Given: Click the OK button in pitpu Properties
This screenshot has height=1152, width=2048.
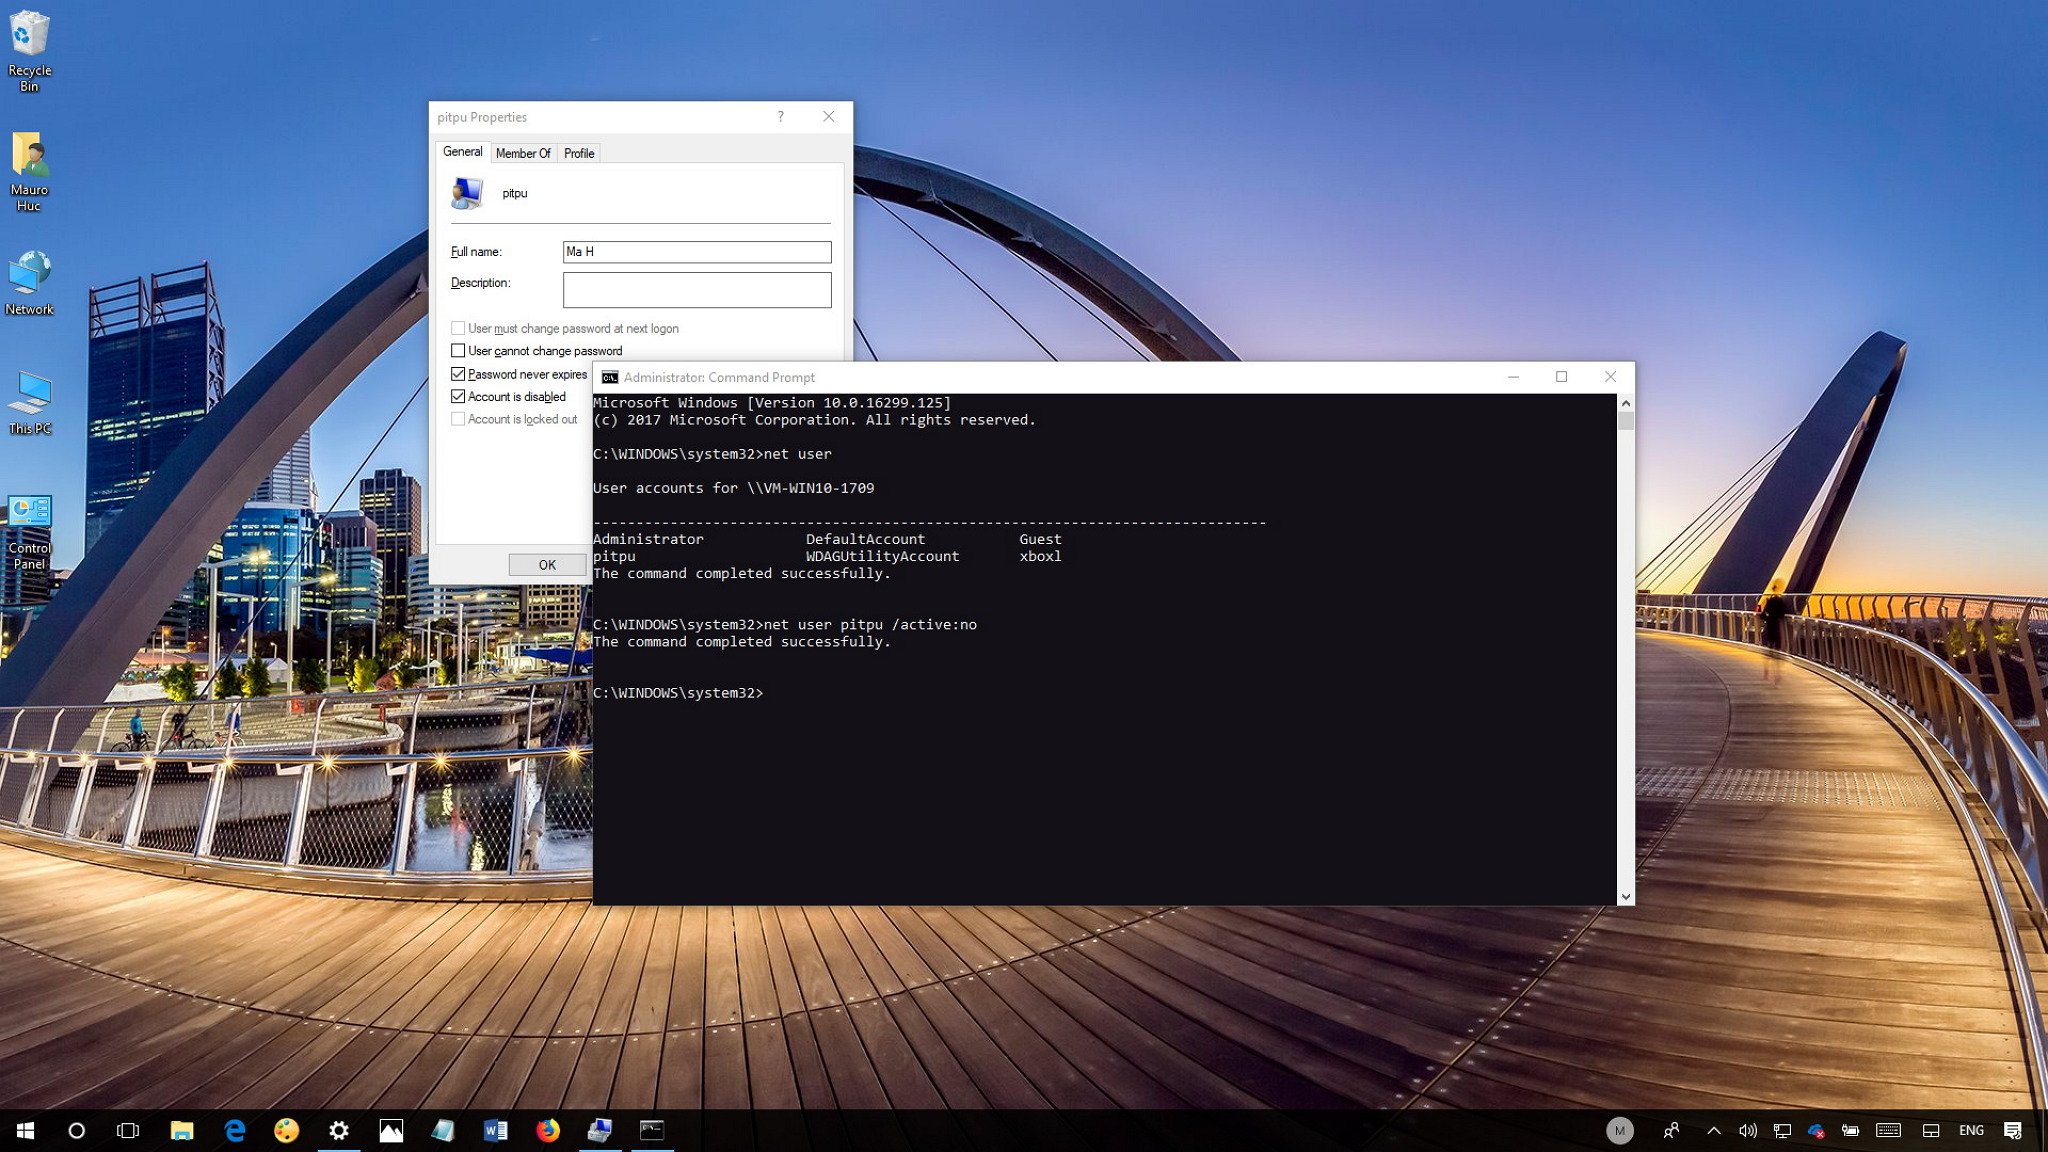Looking at the screenshot, I should coord(546,564).
